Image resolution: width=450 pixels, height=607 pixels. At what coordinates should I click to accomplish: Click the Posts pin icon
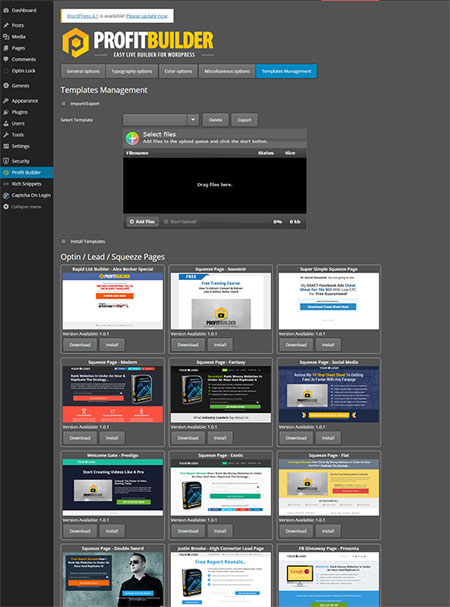(x=6, y=25)
